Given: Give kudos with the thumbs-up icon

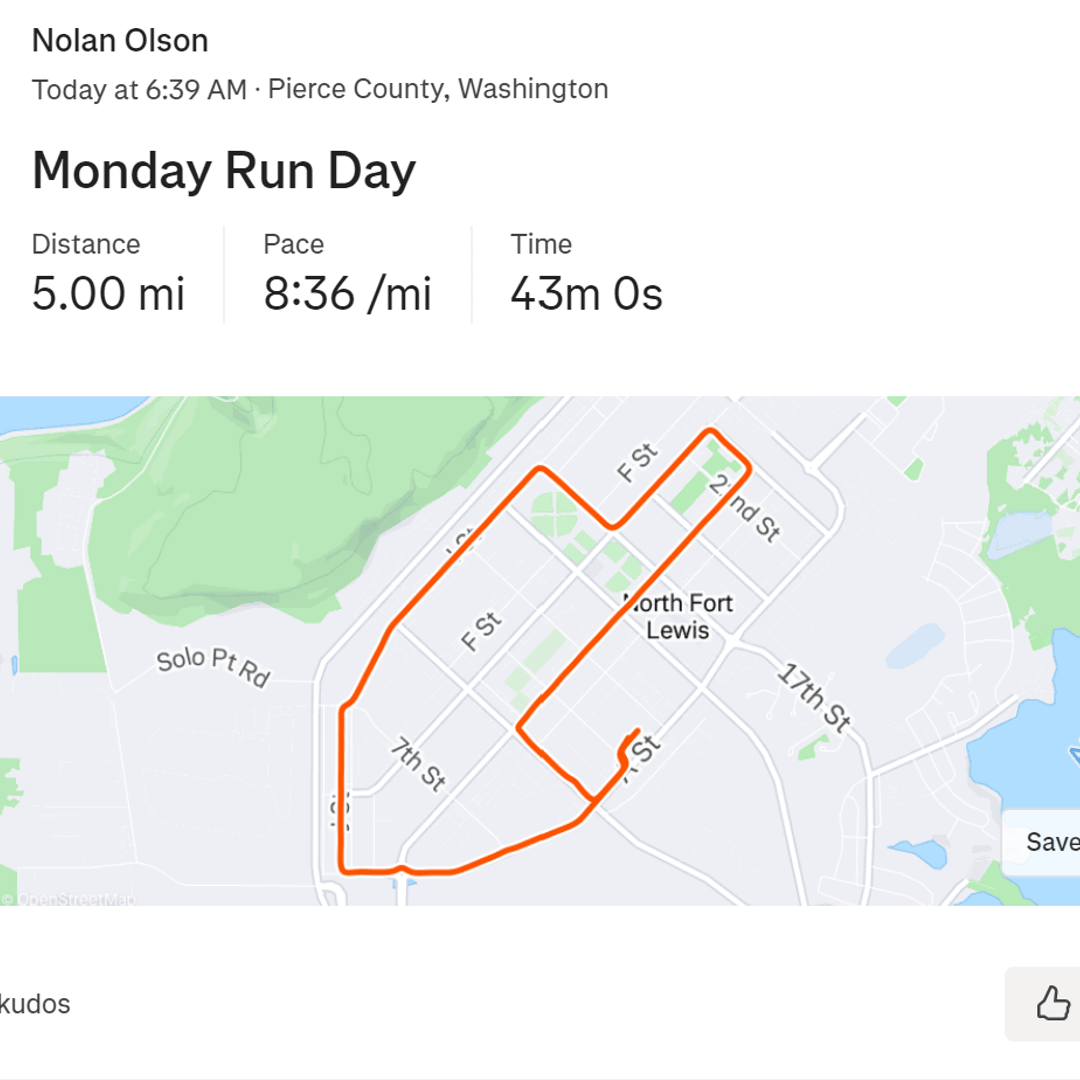Looking at the screenshot, I should [x=1052, y=1003].
